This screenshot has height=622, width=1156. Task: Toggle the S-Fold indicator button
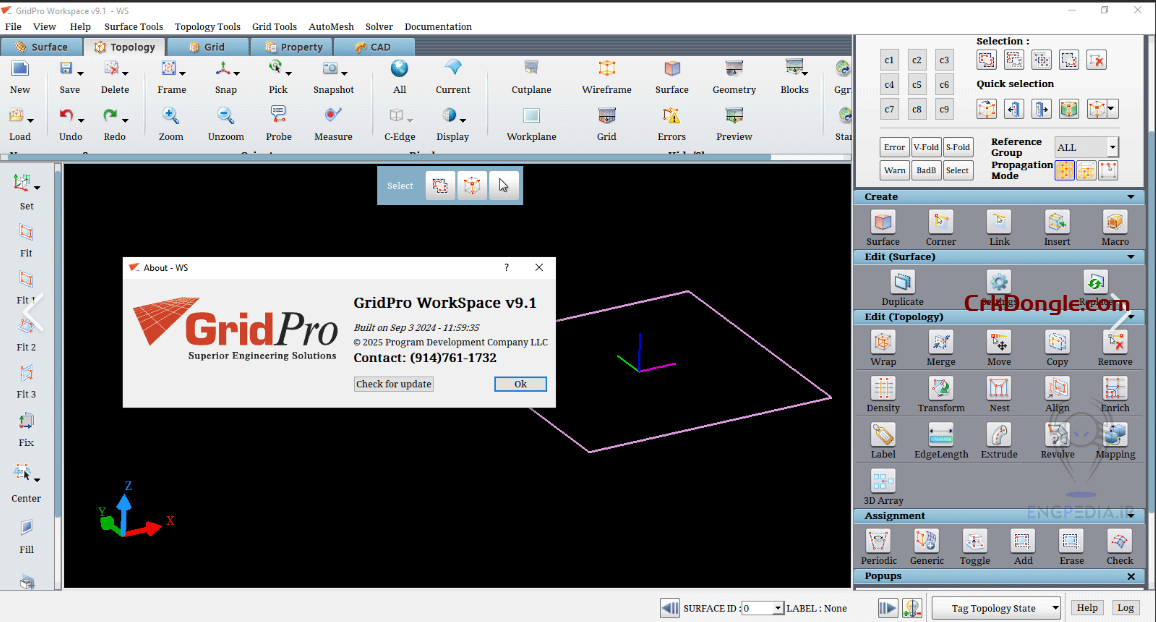click(x=958, y=145)
